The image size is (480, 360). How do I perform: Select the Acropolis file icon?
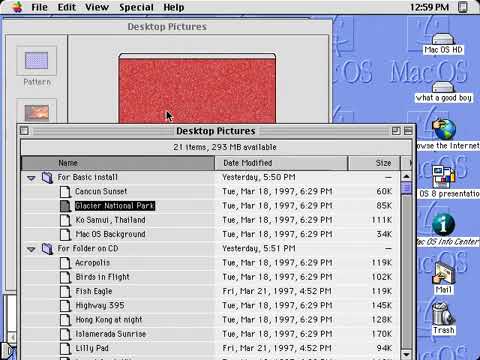tap(65, 263)
